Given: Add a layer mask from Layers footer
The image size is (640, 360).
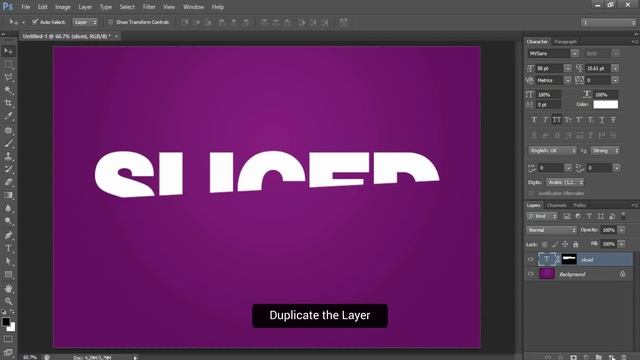Looking at the screenshot, I should (x=573, y=357).
